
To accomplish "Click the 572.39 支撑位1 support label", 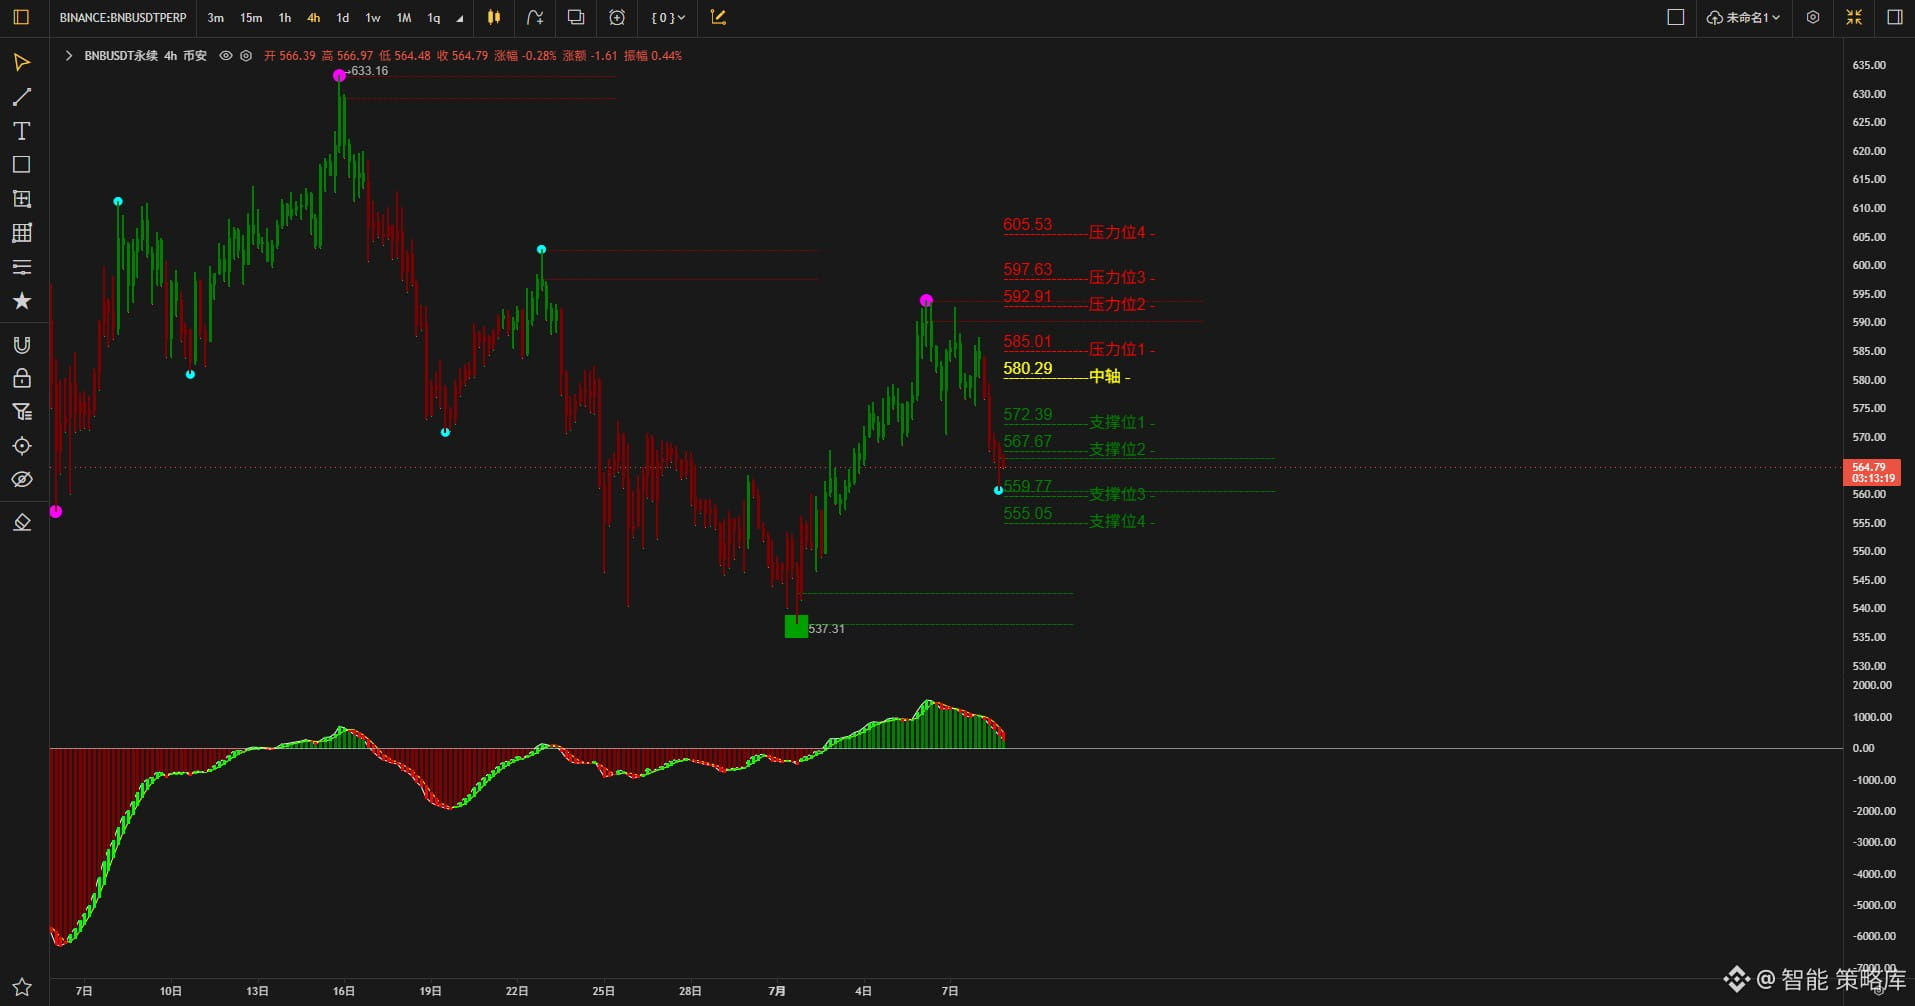I will [x=1079, y=418].
